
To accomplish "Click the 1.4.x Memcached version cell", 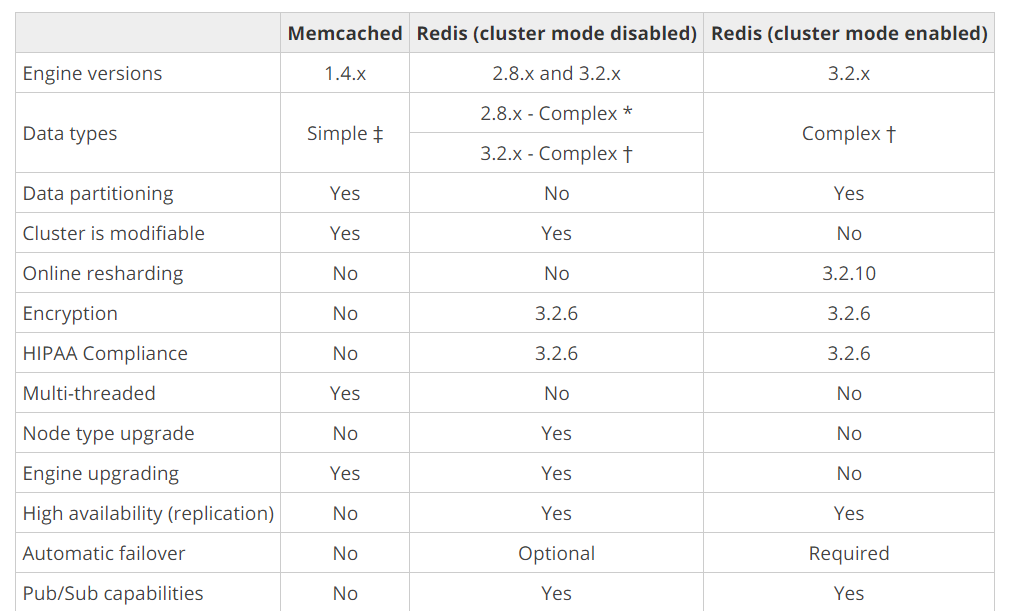I will (345, 74).
